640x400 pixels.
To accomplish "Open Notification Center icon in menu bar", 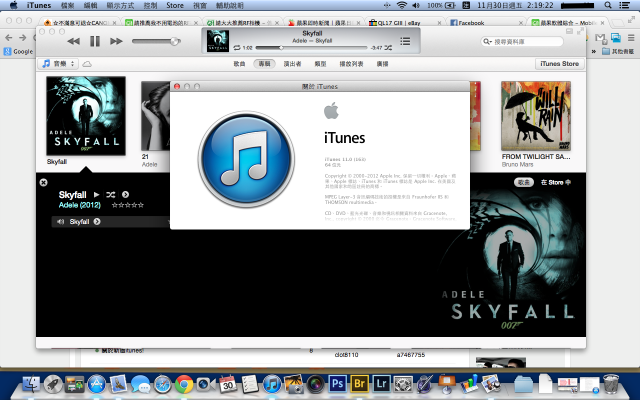I will coord(624,5).
